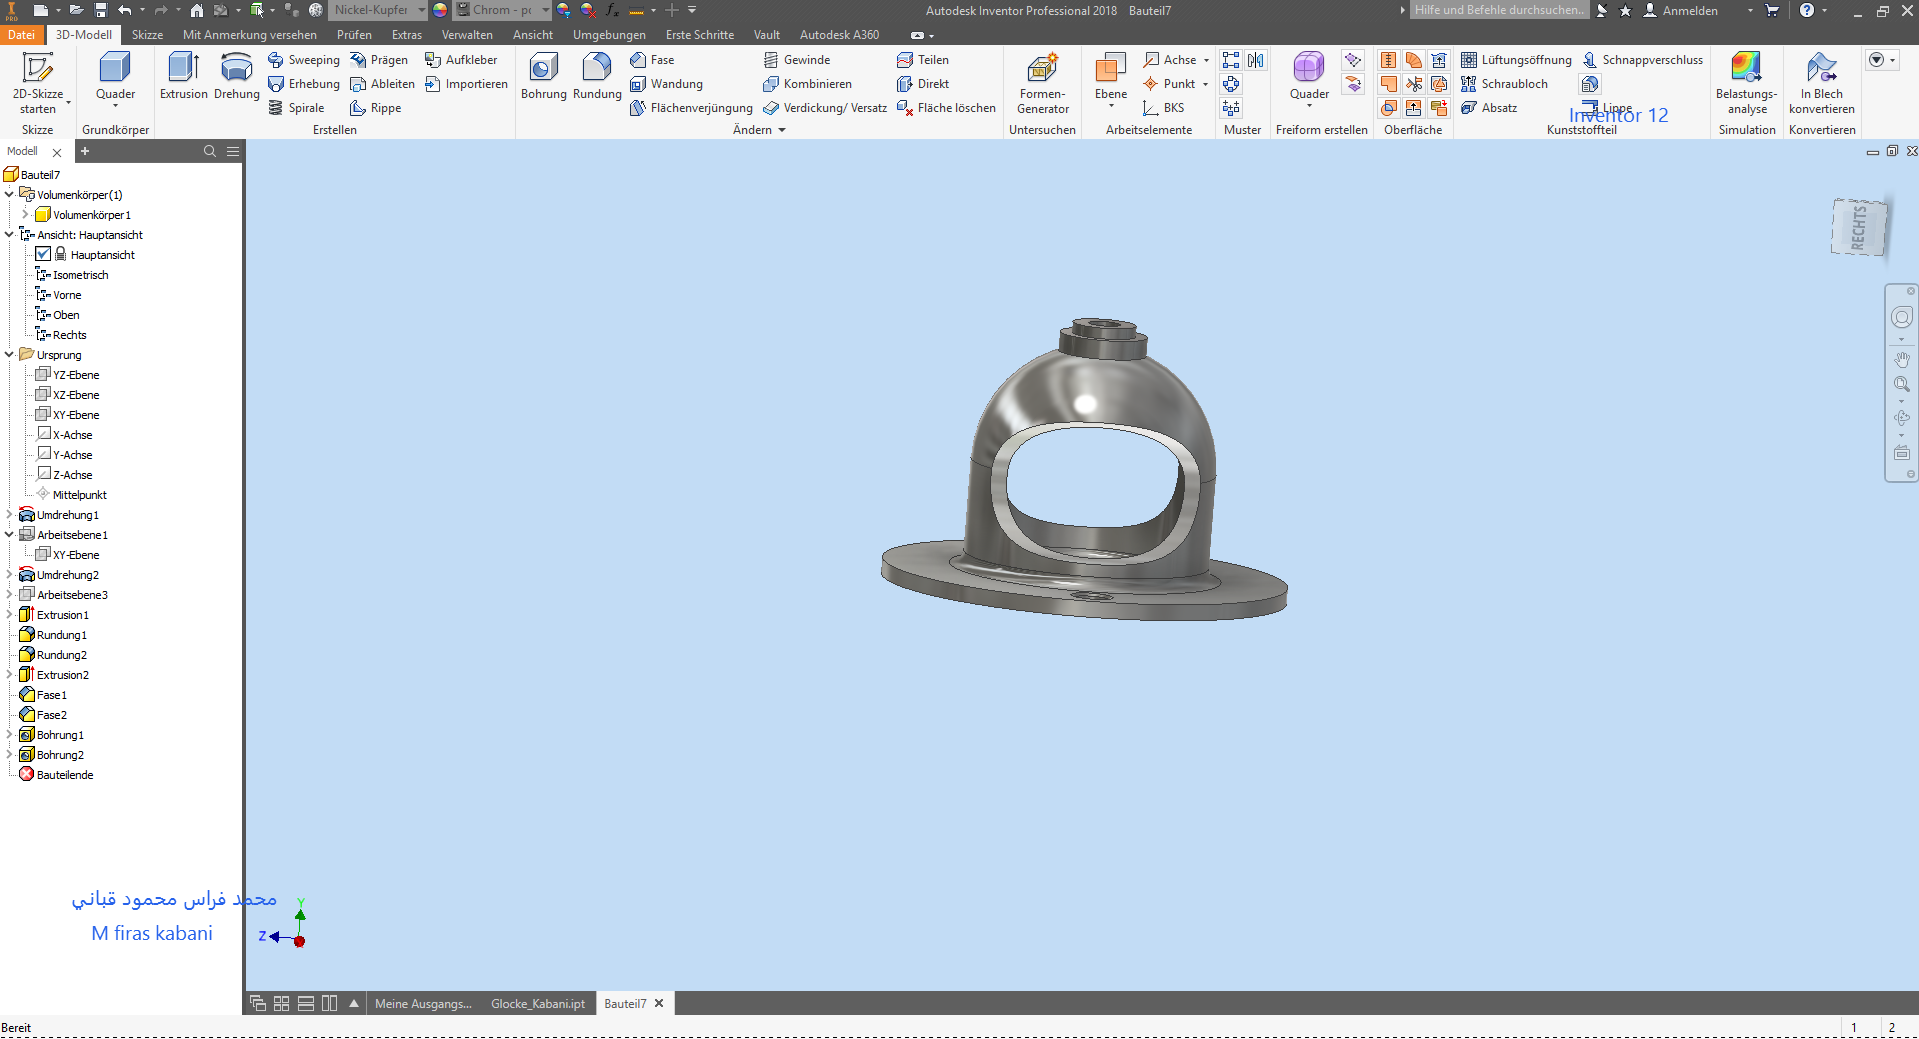Expand the Extrusion1 feature node

tap(9, 614)
